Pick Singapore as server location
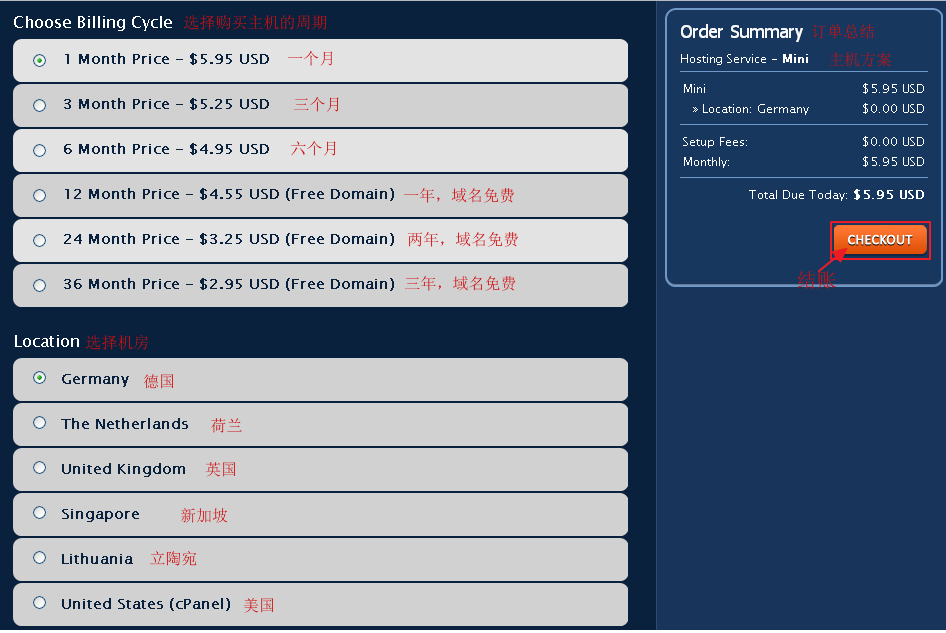946x633 pixels. pos(40,513)
